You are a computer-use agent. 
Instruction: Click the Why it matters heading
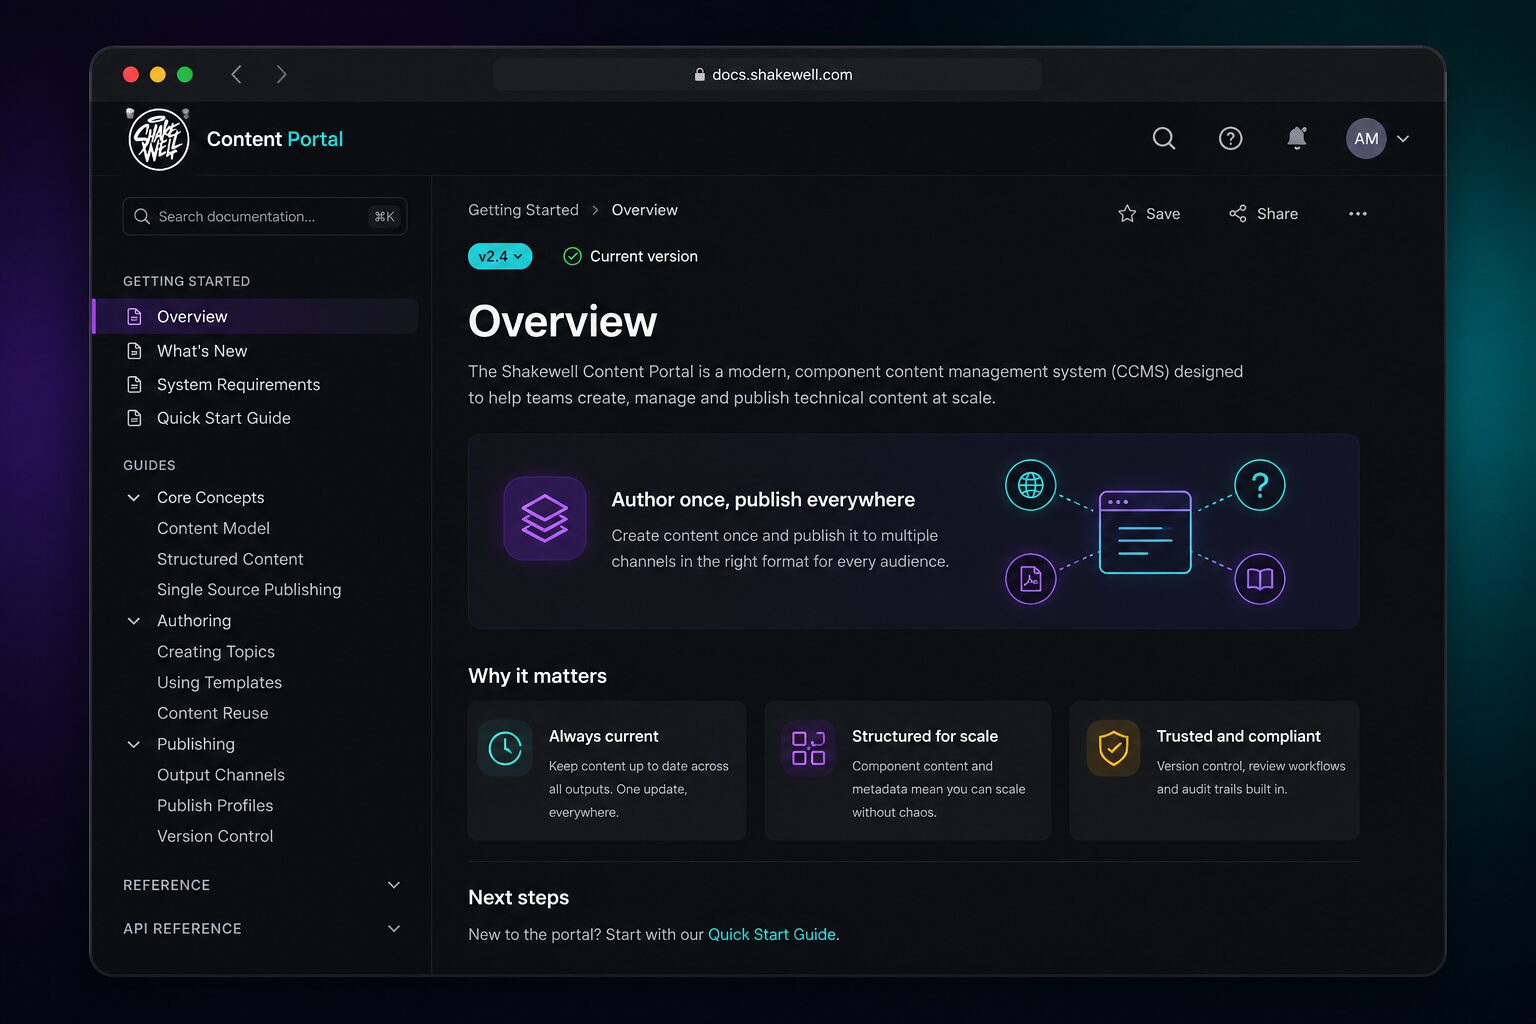[537, 676]
